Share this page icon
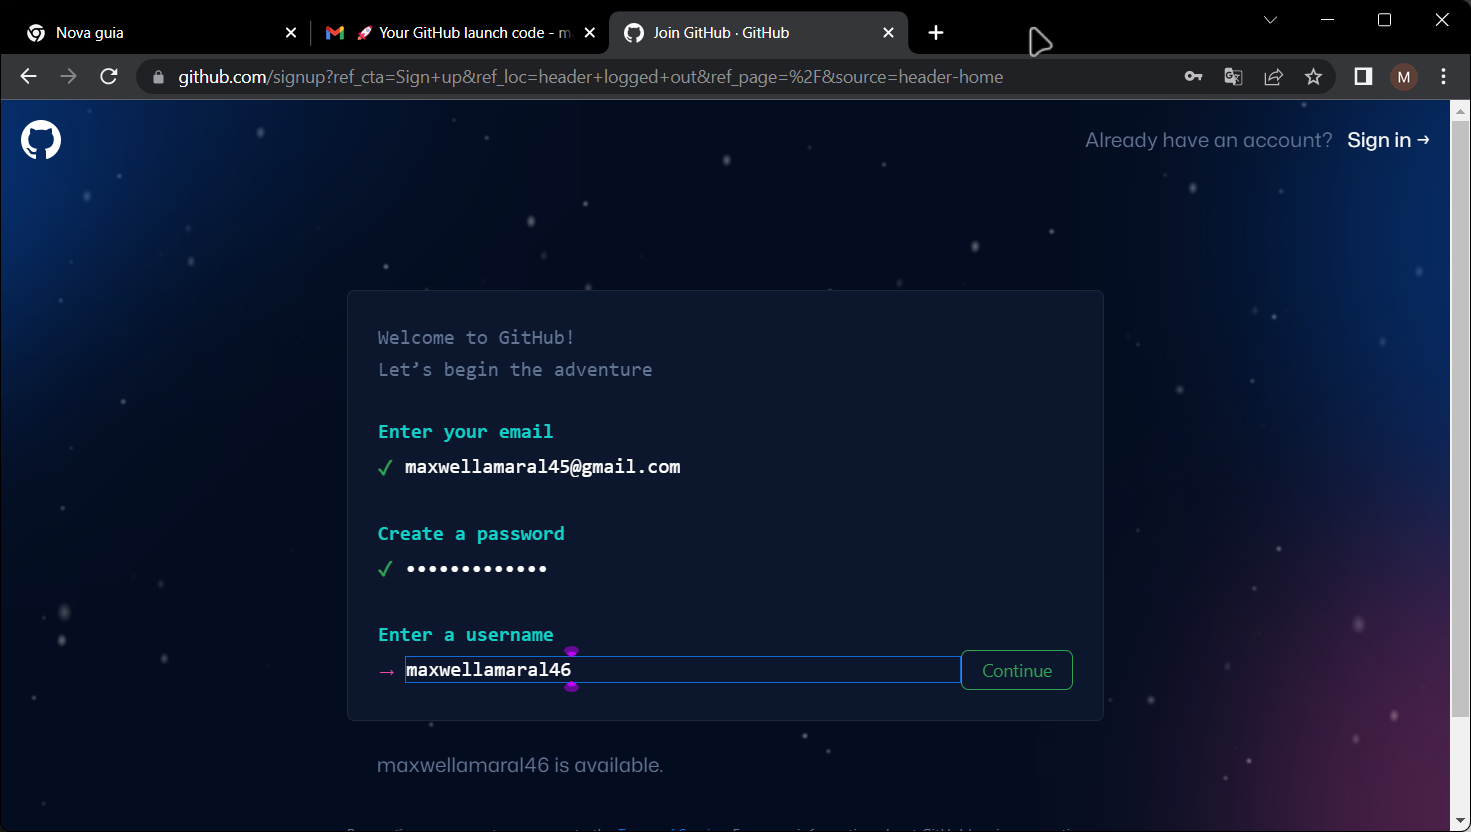The image size is (1471, 832). pos(1273,77)
